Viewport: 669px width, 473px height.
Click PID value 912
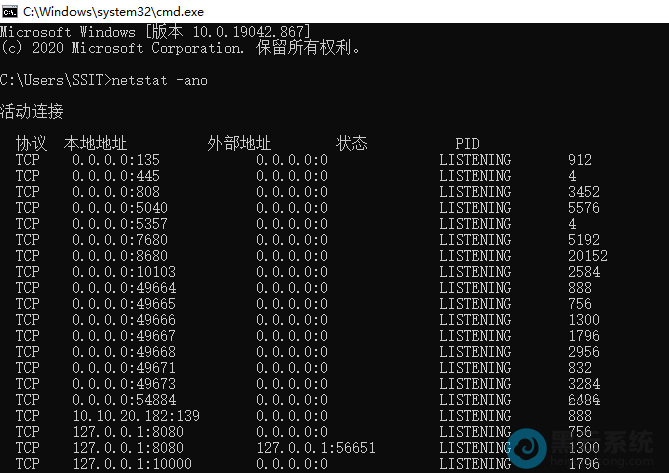coord(580,160)
